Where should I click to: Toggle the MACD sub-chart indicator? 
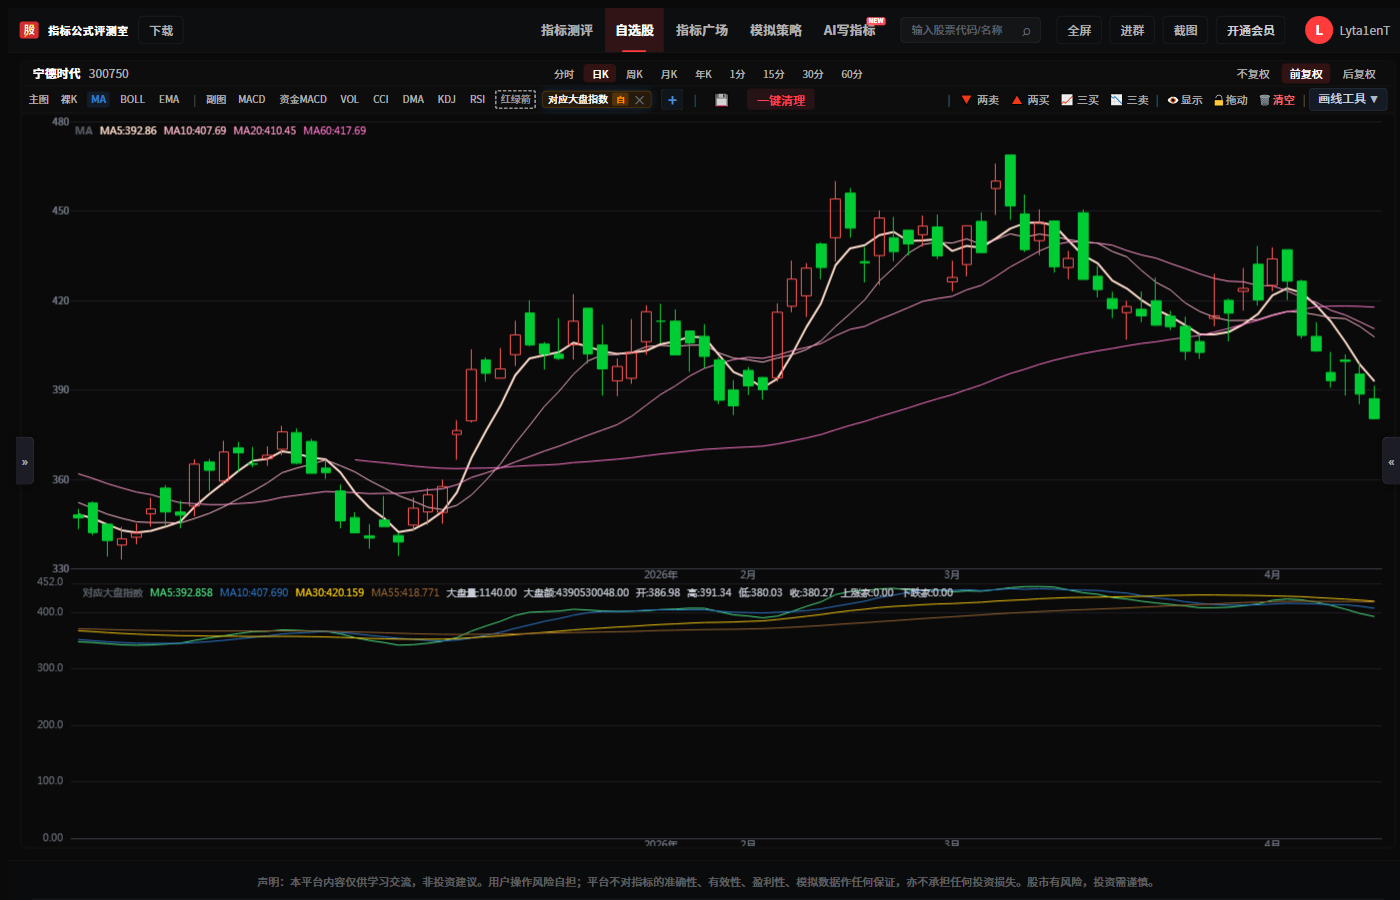(x=252, y=100)
